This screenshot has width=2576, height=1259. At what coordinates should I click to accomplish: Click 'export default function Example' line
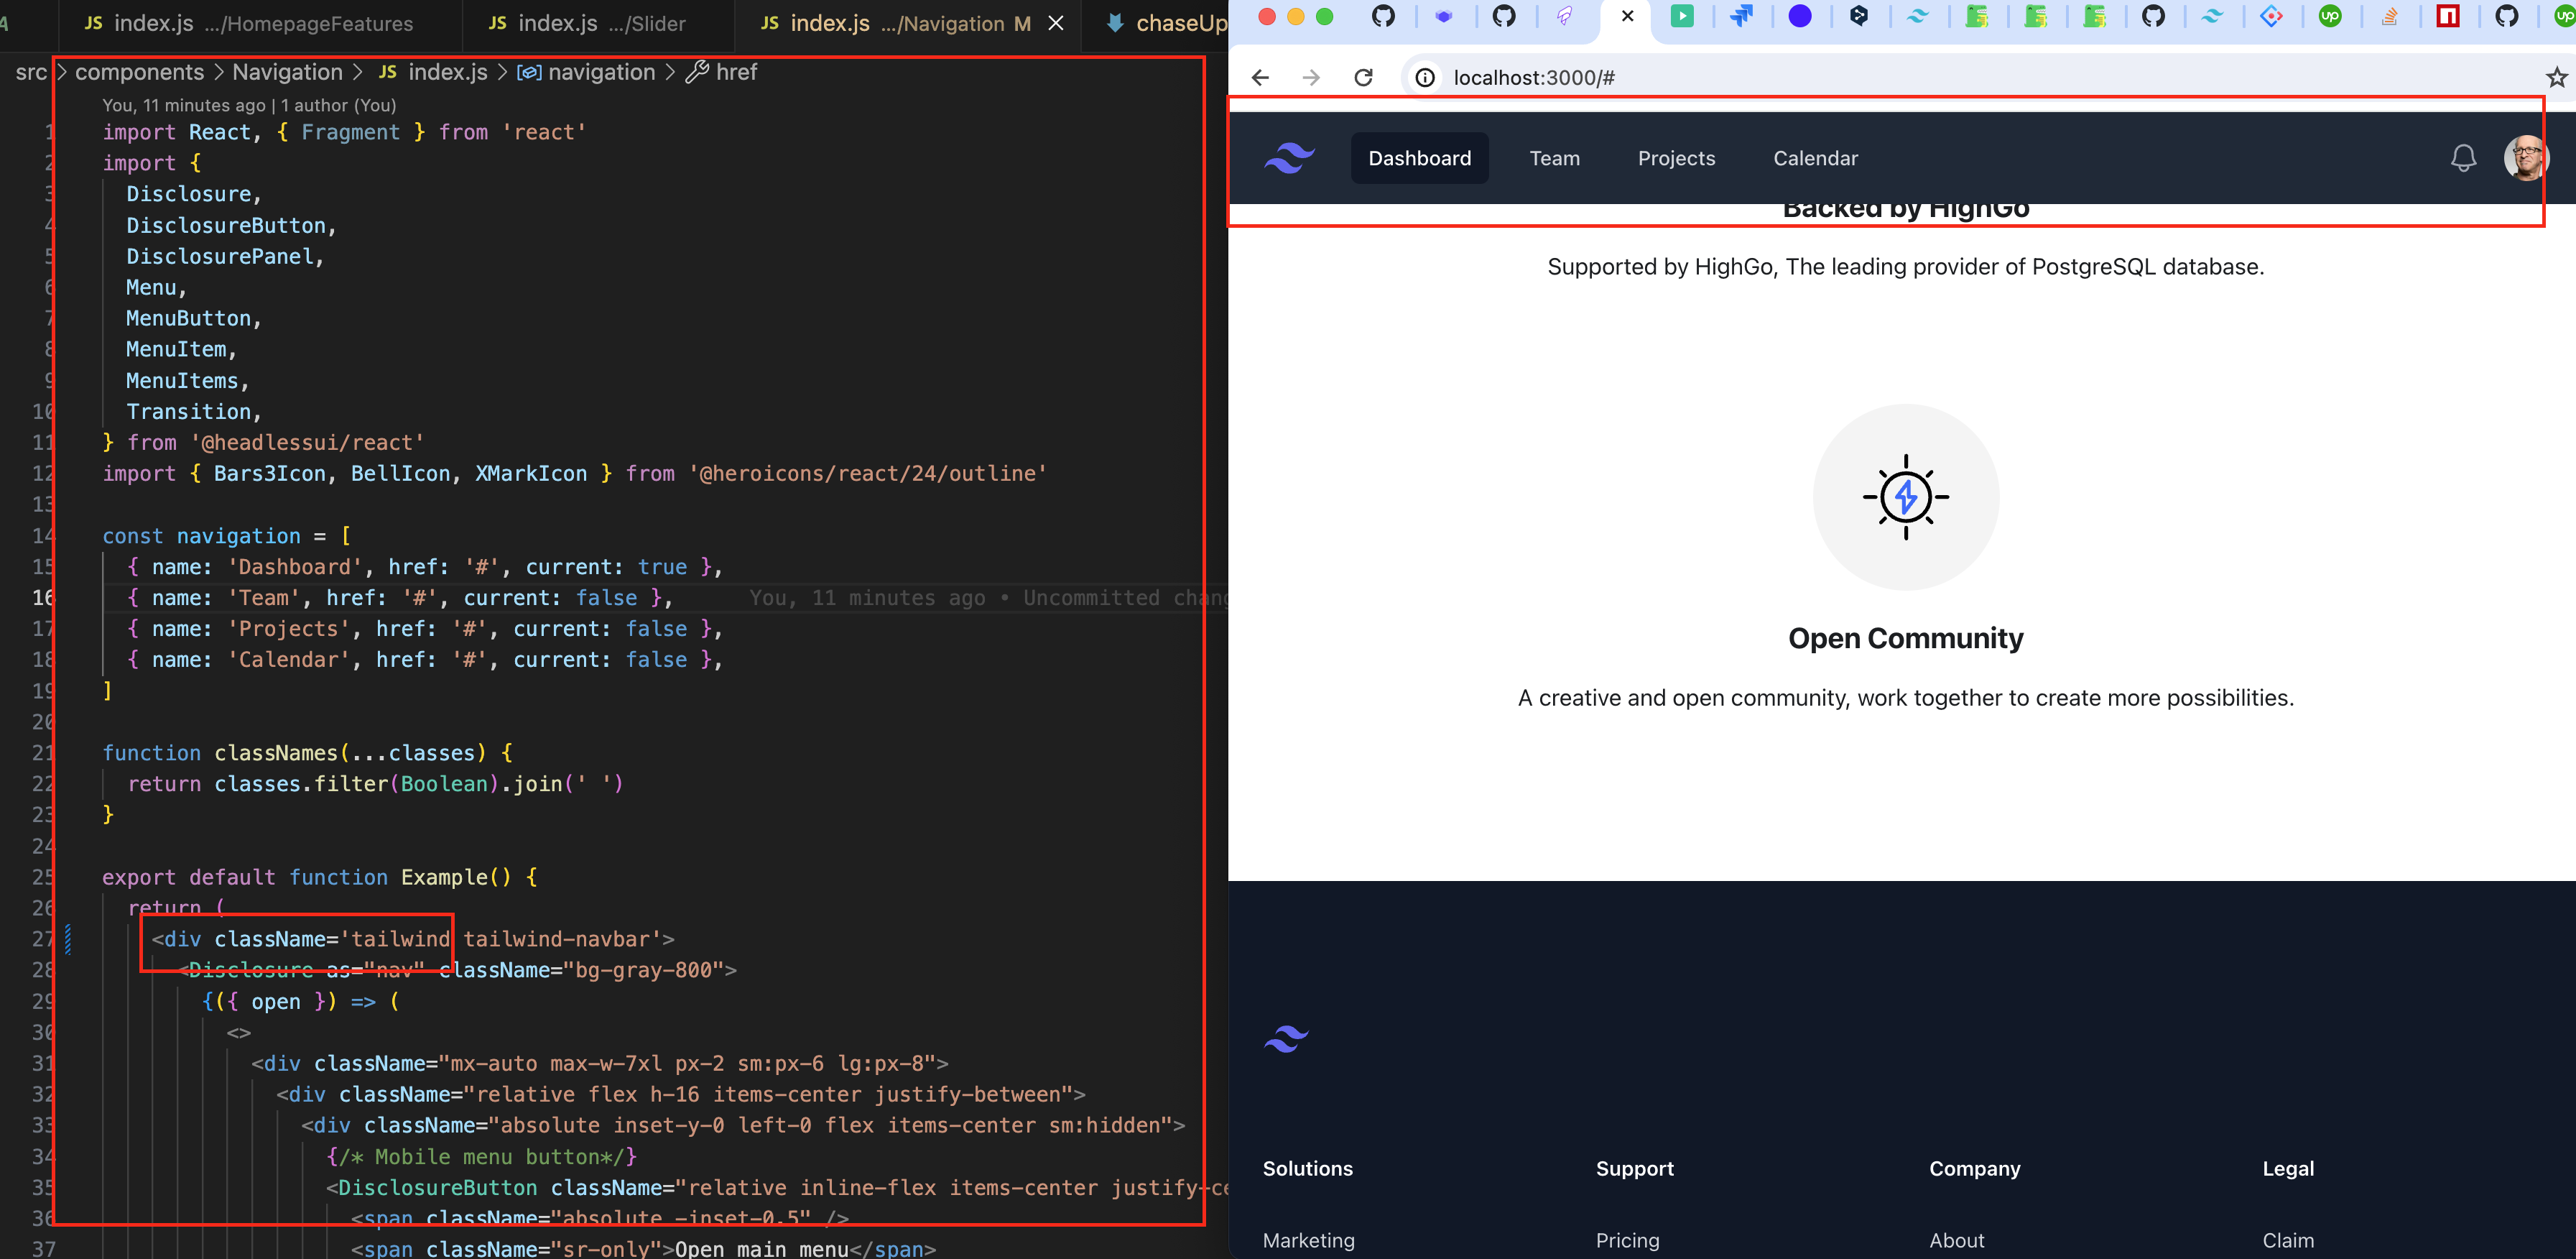(x=320, y=877)
